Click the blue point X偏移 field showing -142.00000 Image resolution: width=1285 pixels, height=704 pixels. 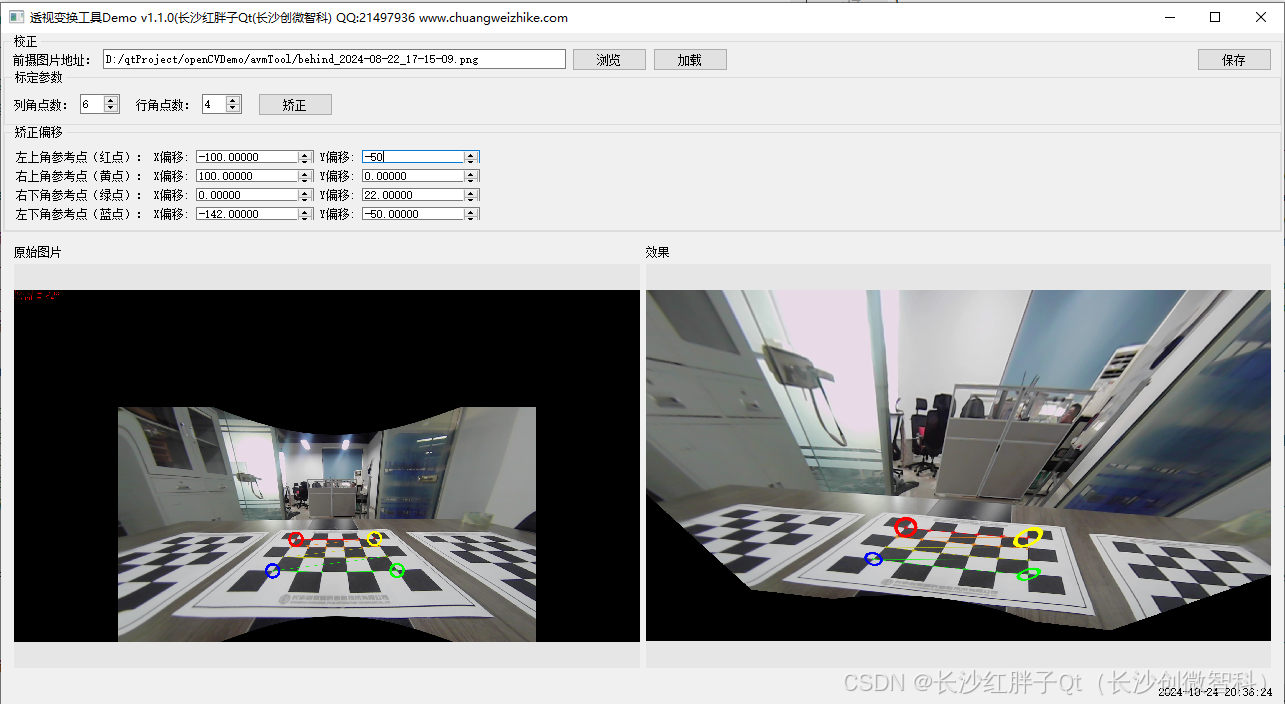click(247, 214)
